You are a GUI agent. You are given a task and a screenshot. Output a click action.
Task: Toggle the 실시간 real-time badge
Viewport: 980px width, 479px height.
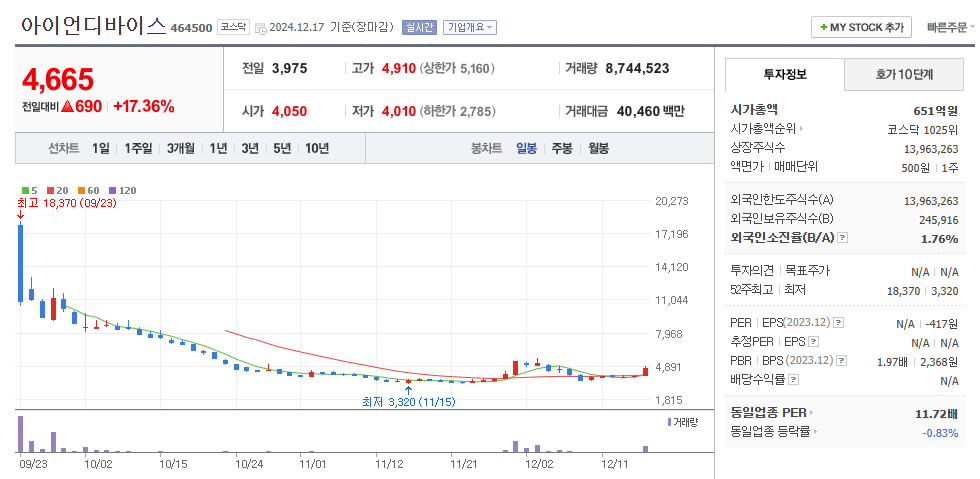coord(420,28)
